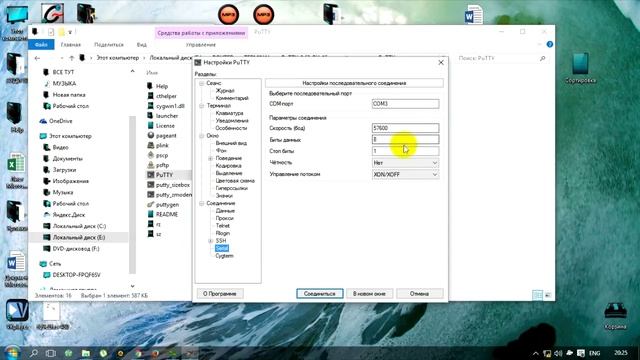This screenshot has height=360, width=640.
Task: Select Особенности in the settings tree
Action: (x=231, y=128)
